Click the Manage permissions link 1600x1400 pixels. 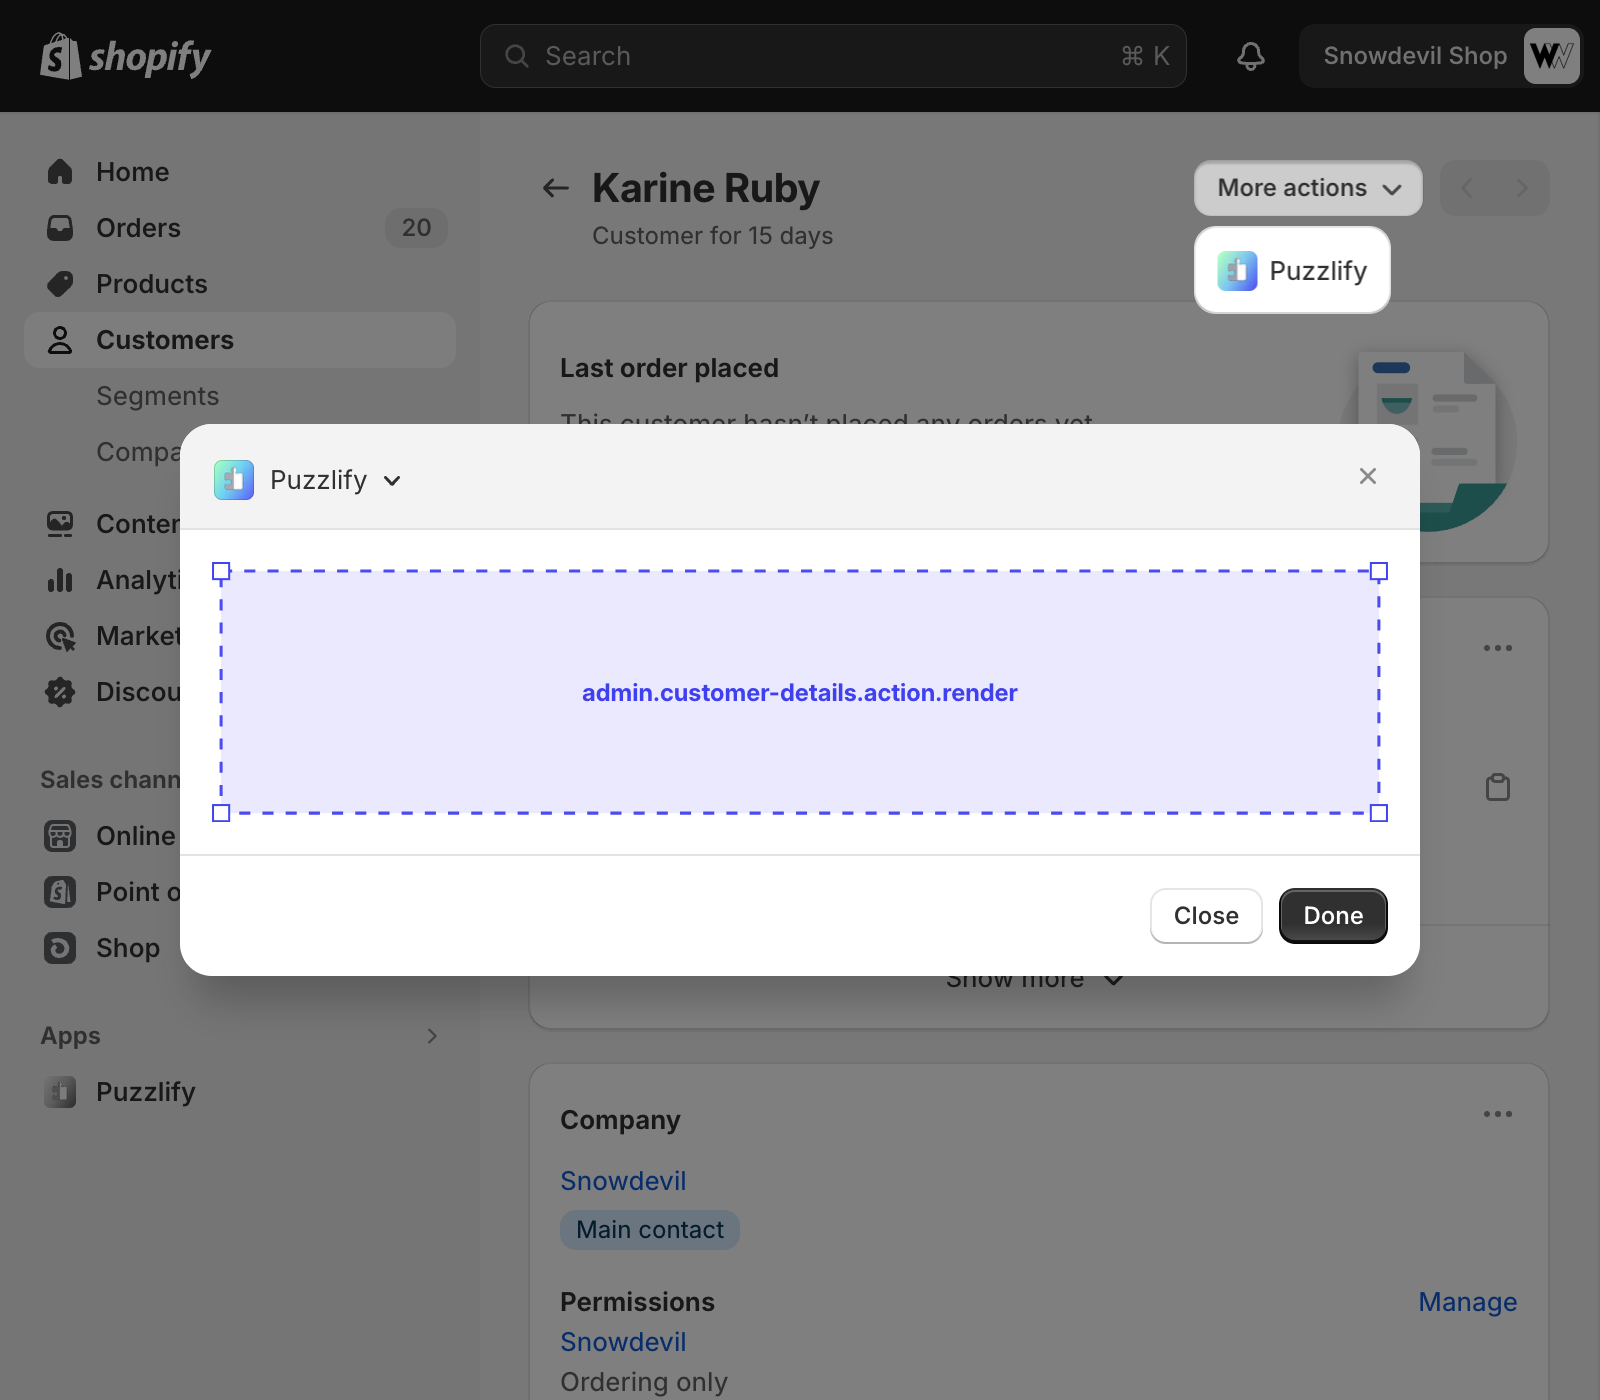coord(1467,1302)
